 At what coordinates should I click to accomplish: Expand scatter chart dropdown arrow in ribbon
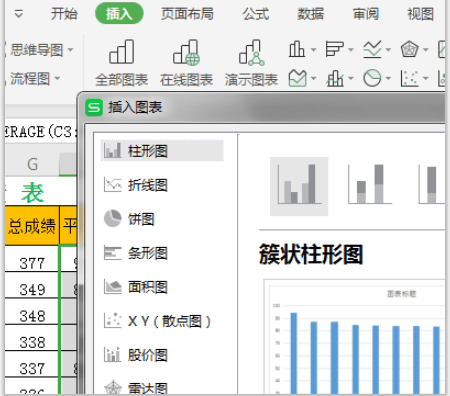pyautogui.click(x=426, y=79)
